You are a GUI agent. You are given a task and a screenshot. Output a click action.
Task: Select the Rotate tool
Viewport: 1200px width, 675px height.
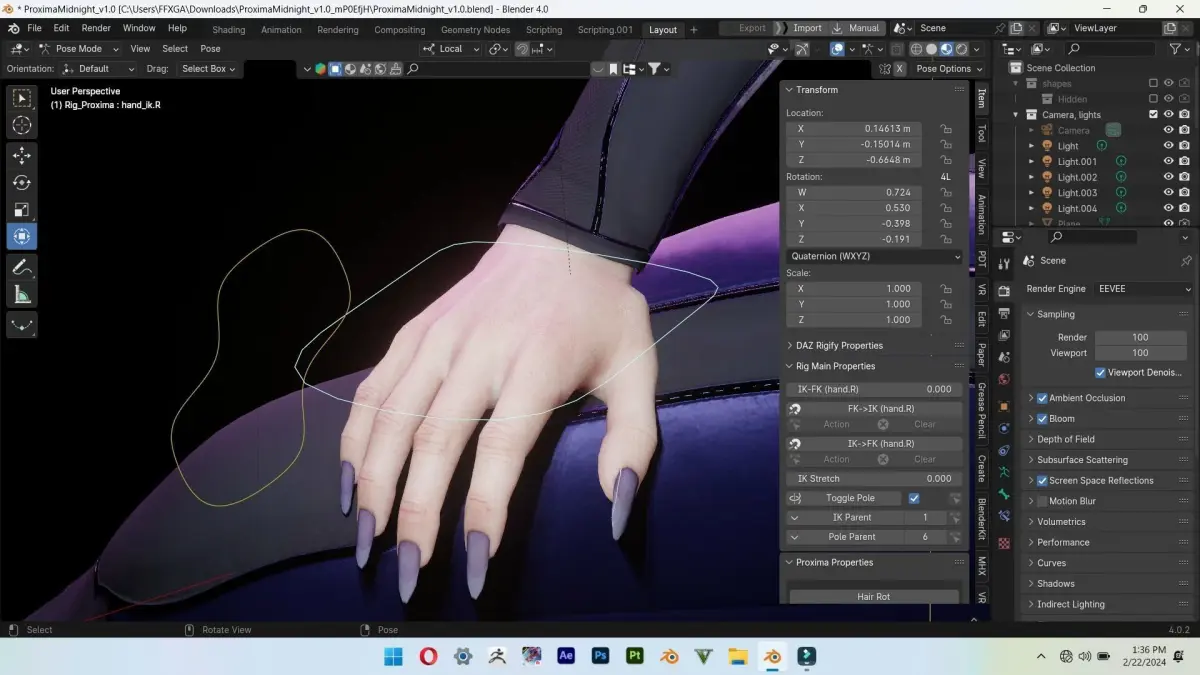(22, 182)
